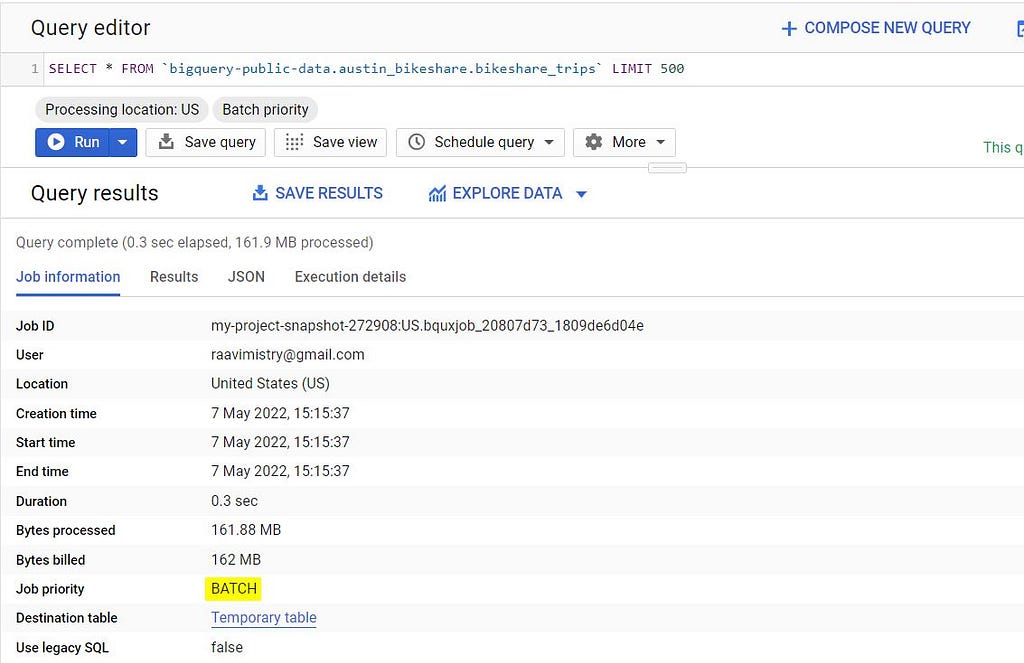Viewport: 1024px width, 663px height.
Task: Switch to the Job information tab
Action: pos(68,277)
